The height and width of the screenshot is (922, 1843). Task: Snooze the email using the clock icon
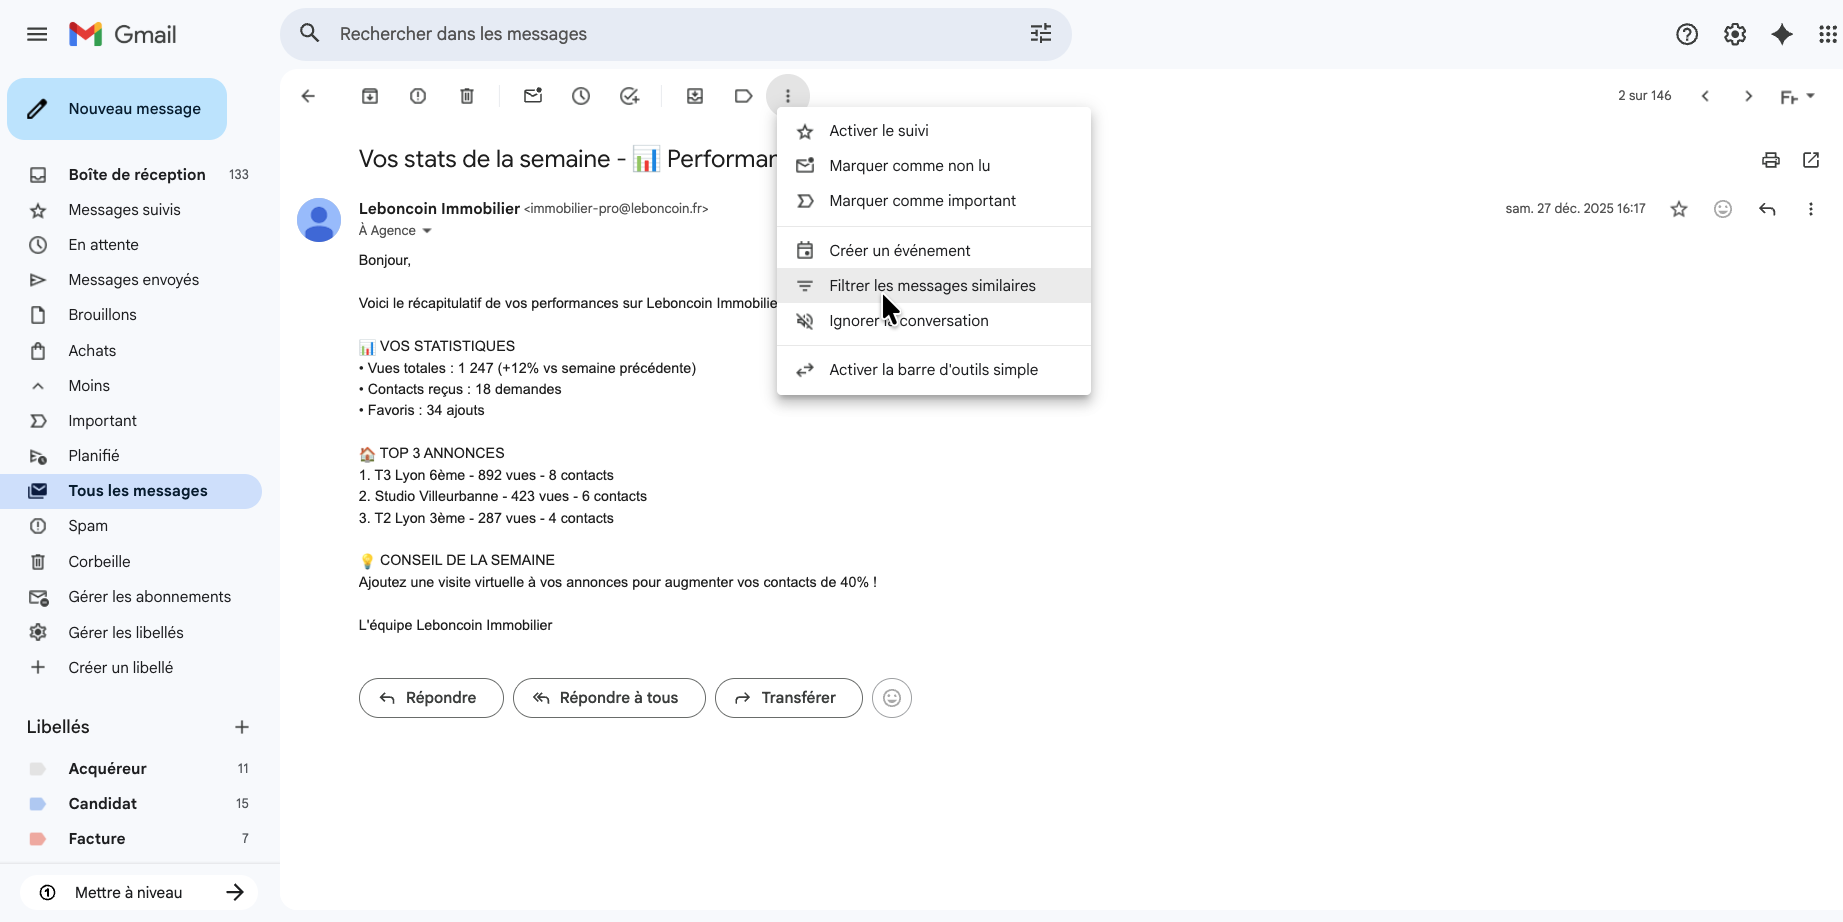[x=581, y=96]
